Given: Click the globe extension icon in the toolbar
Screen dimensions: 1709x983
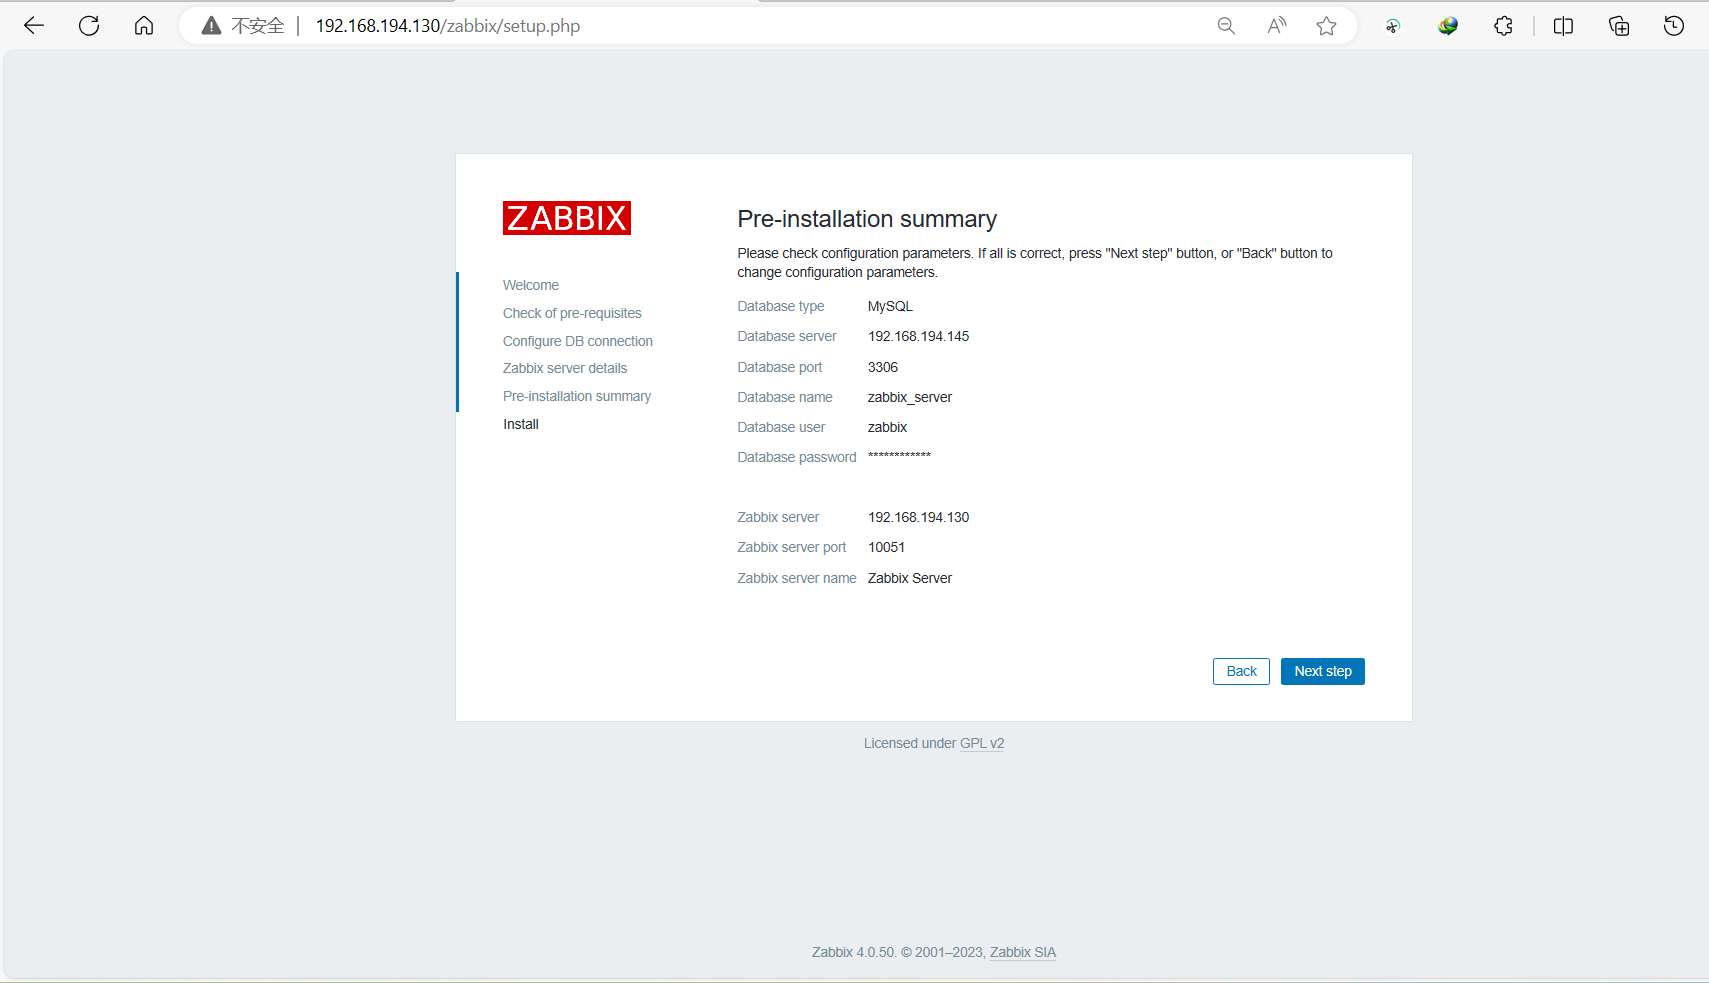Looking at the screenshot, I should (x=1448, y=26).
